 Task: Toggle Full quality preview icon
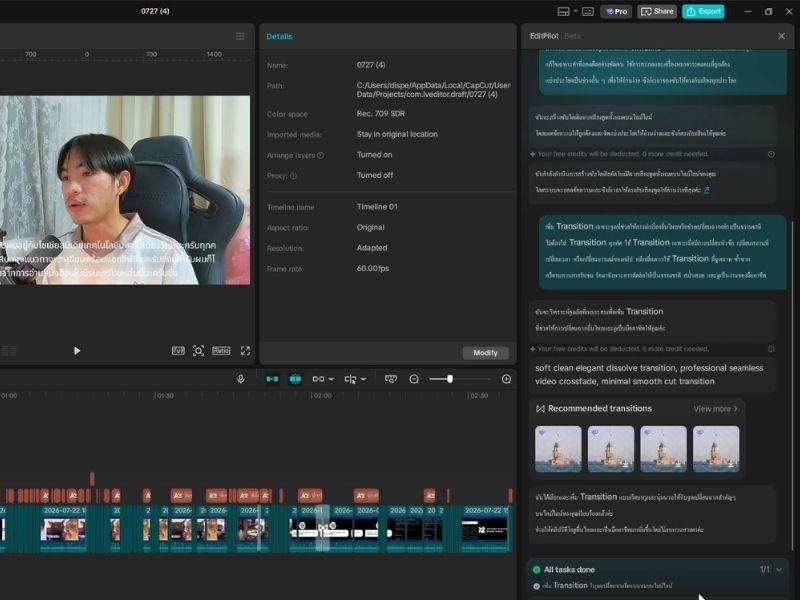click(178, 351)
